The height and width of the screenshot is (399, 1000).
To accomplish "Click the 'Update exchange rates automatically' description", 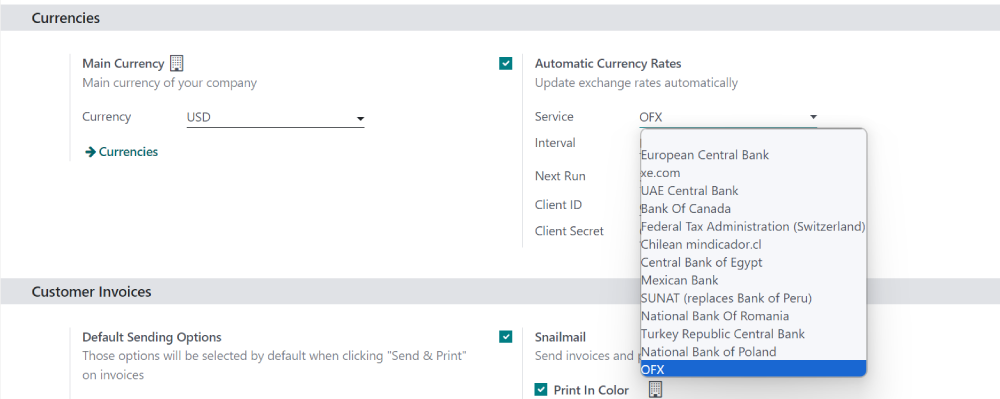I will [636, 83].
